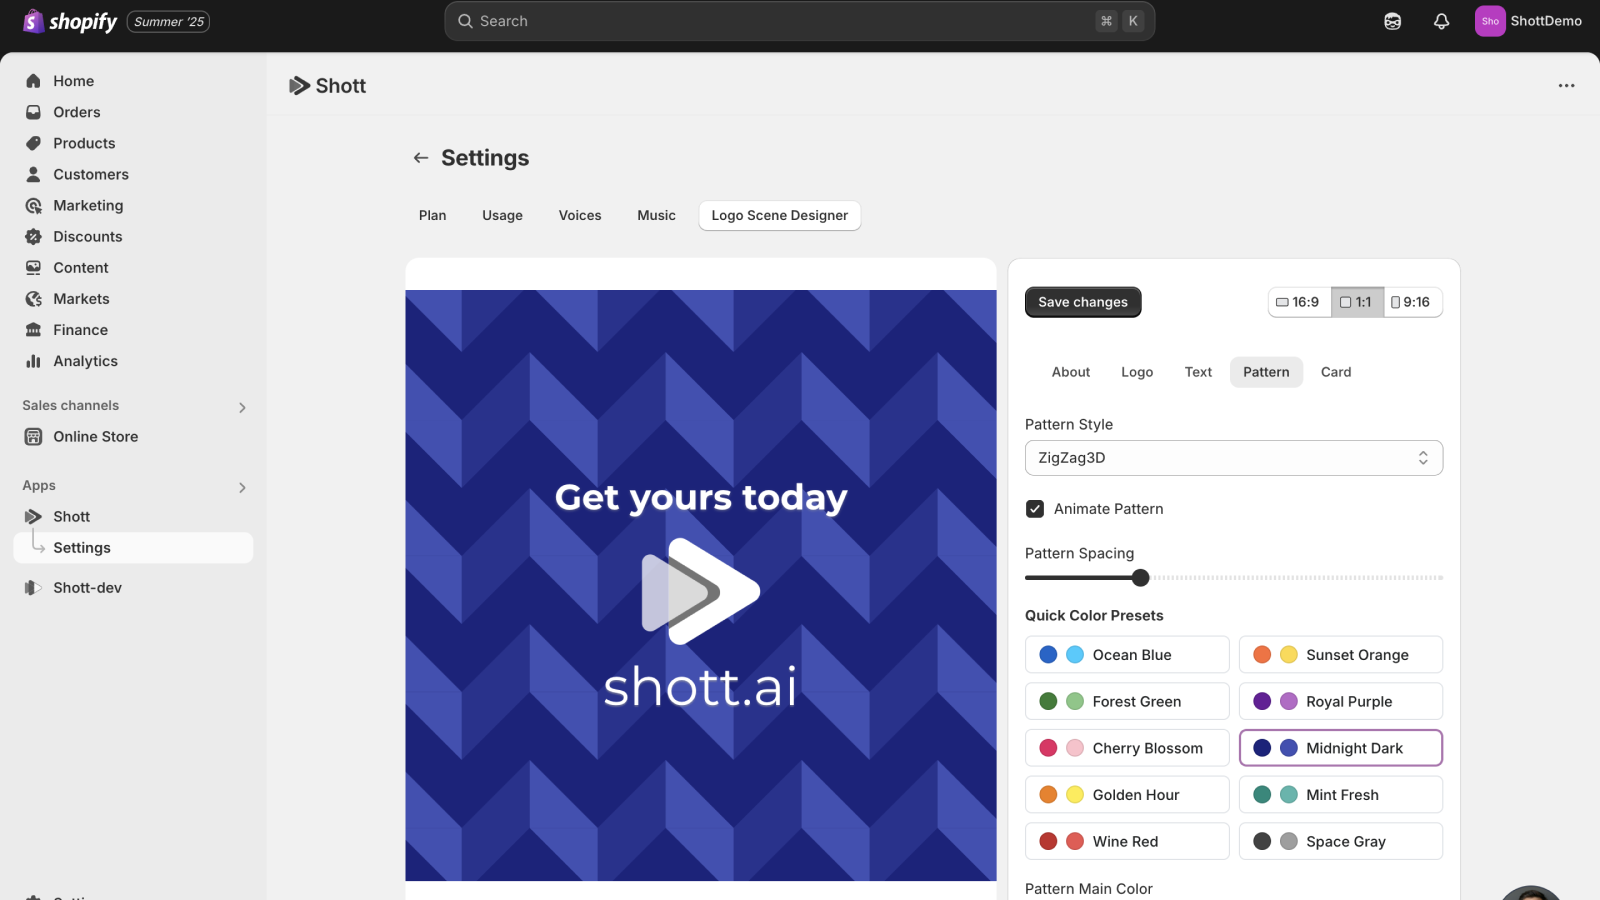Click the Orders icon in sidebar
The width and height of the screenshot is (1600, 900).
(33, 112)
